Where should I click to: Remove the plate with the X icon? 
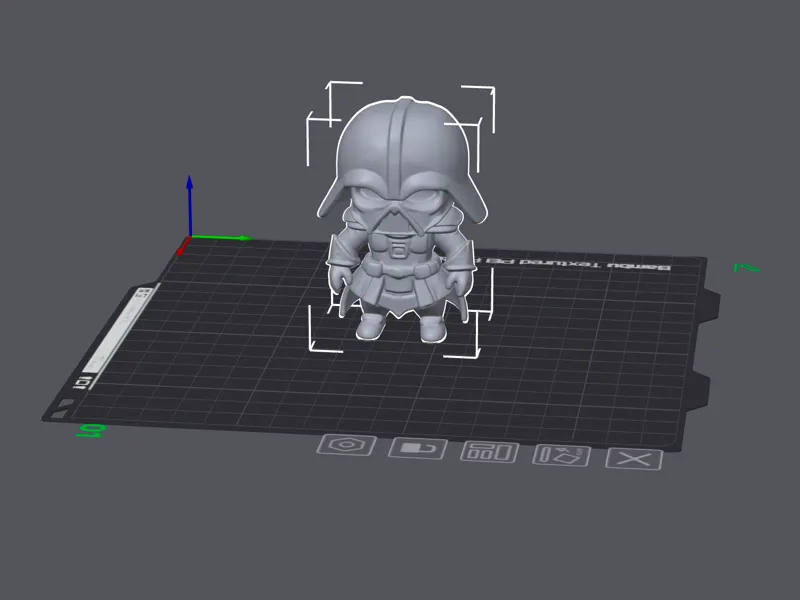(x=634, y=459)
